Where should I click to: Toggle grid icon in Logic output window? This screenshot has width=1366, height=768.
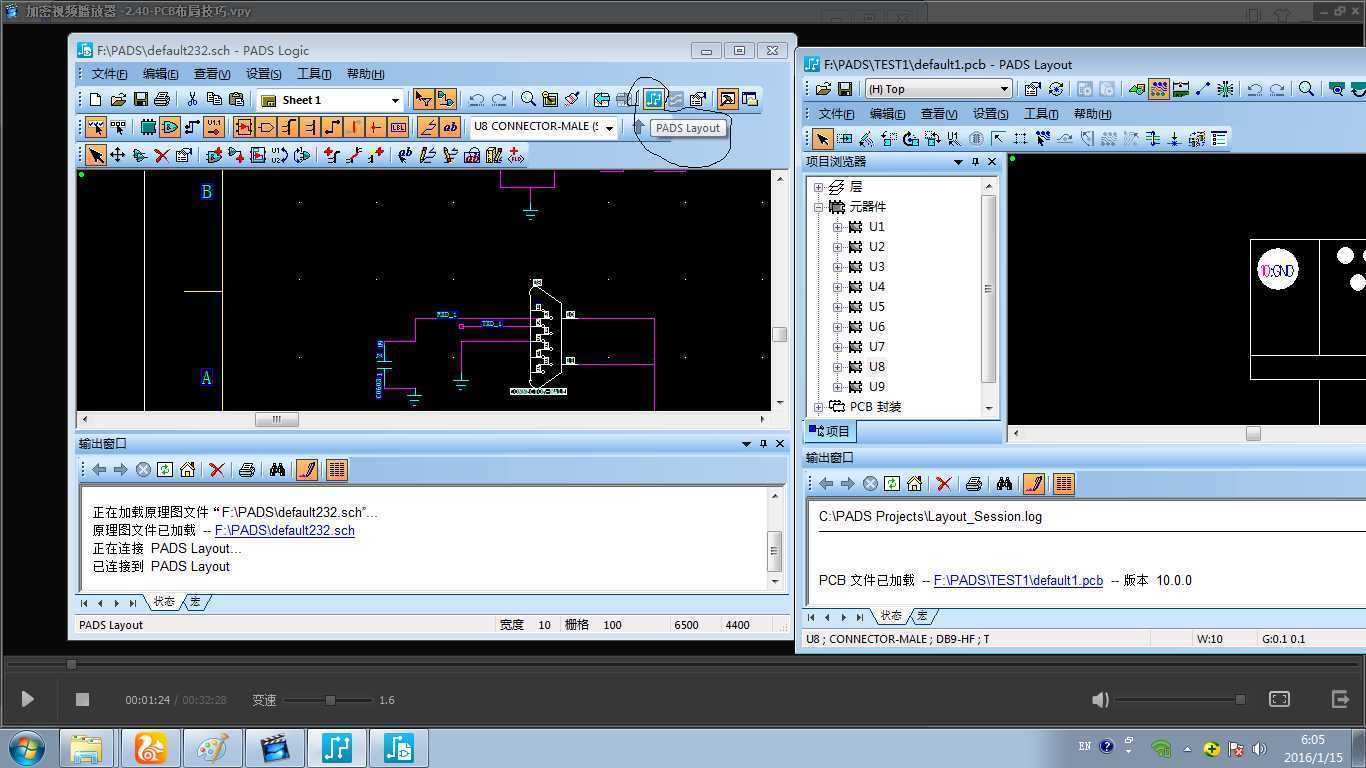tap(337, 469)
